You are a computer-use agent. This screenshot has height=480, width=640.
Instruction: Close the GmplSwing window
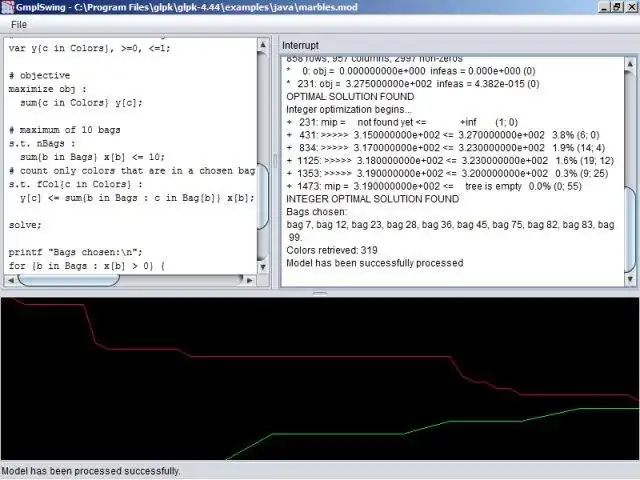pyautogui.click(x=631, y=7)
